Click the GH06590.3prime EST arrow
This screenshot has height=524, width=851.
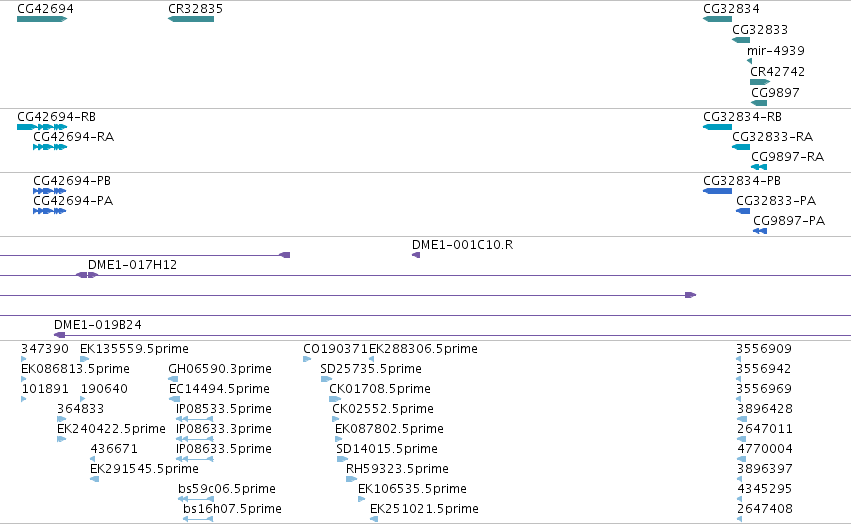(173, 379)
